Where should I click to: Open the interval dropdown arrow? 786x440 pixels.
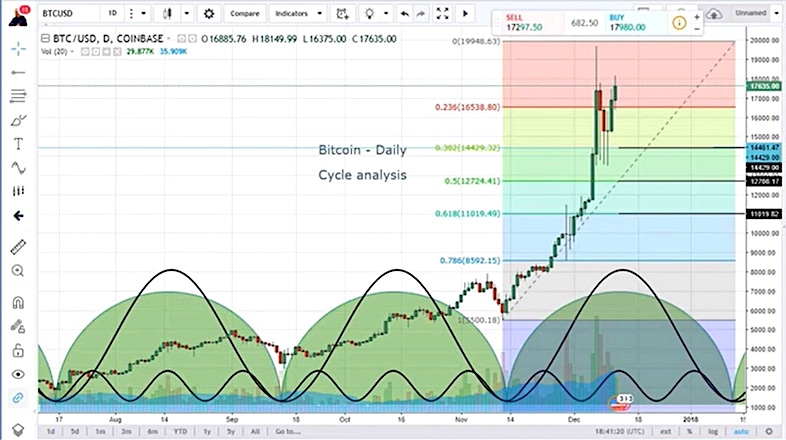coord(143,14)
